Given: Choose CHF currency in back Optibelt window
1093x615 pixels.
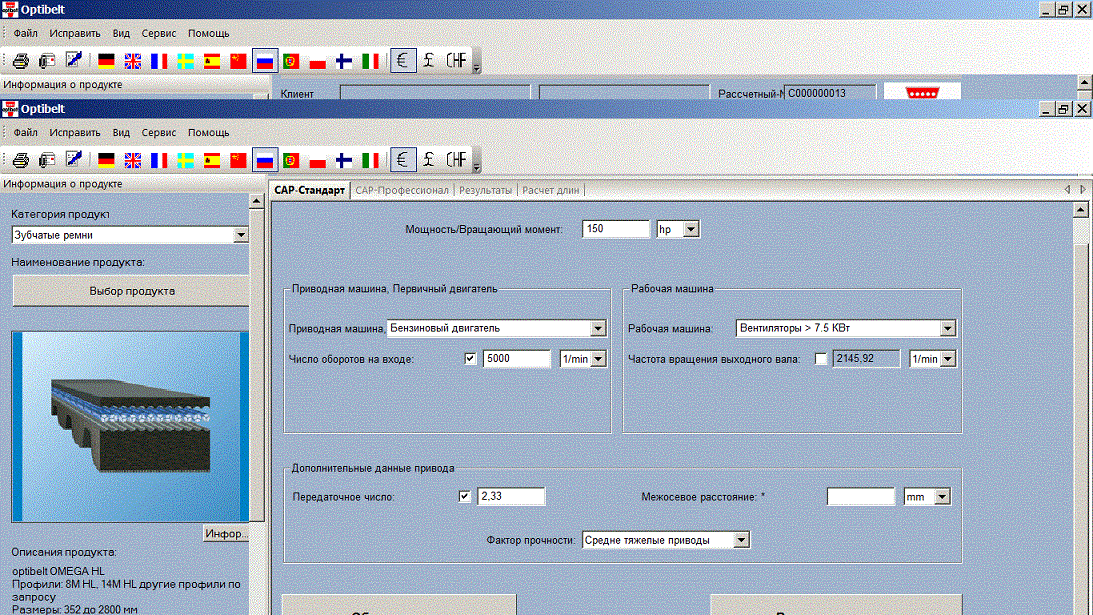Looking at the screenshot, I should point(456,61).
